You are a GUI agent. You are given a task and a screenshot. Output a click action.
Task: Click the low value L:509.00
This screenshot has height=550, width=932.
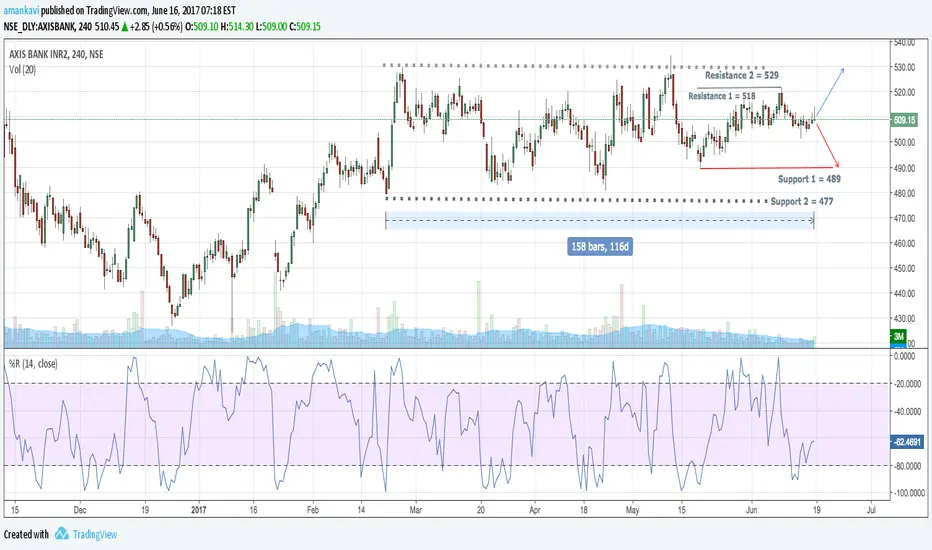pos(271,27)
